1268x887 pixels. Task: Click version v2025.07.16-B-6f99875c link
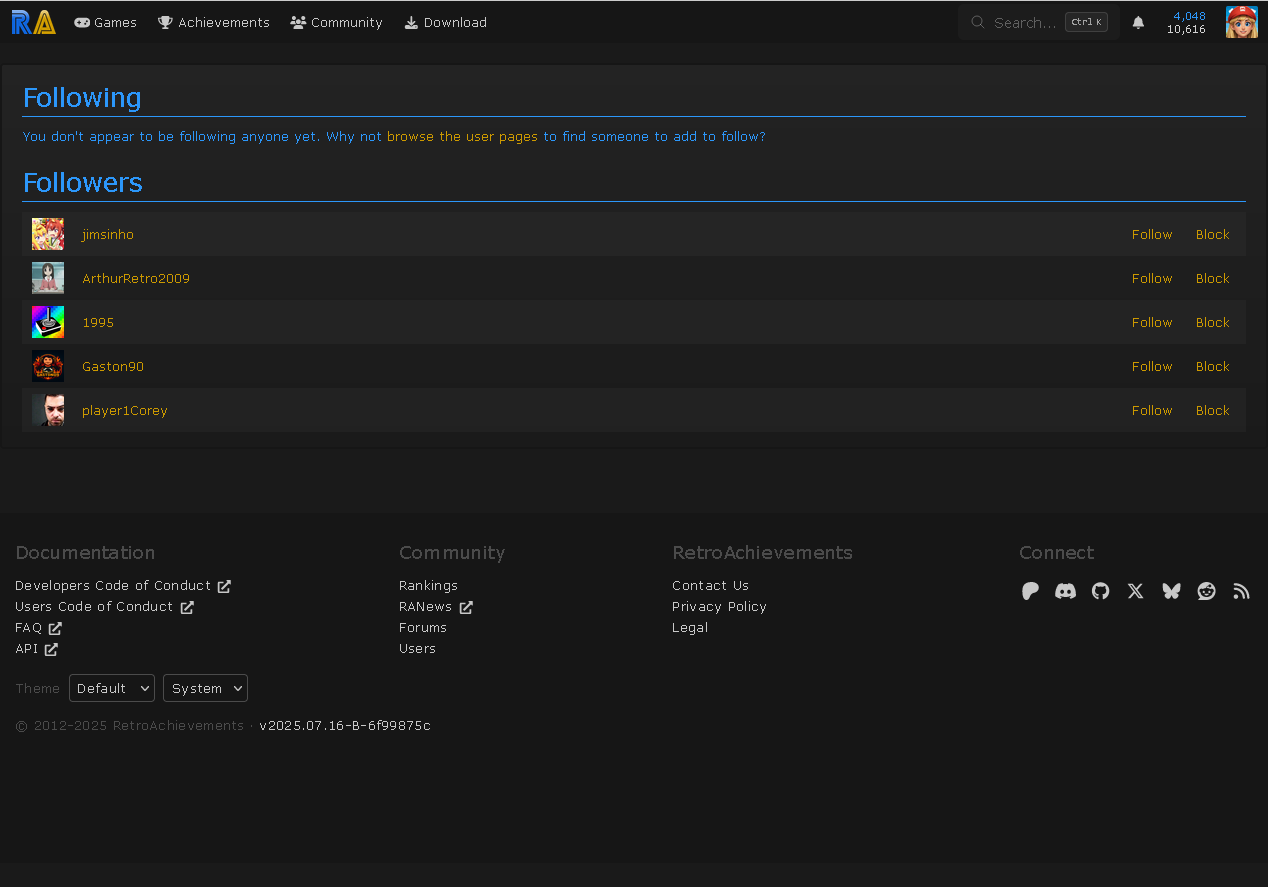coord(345,726)
